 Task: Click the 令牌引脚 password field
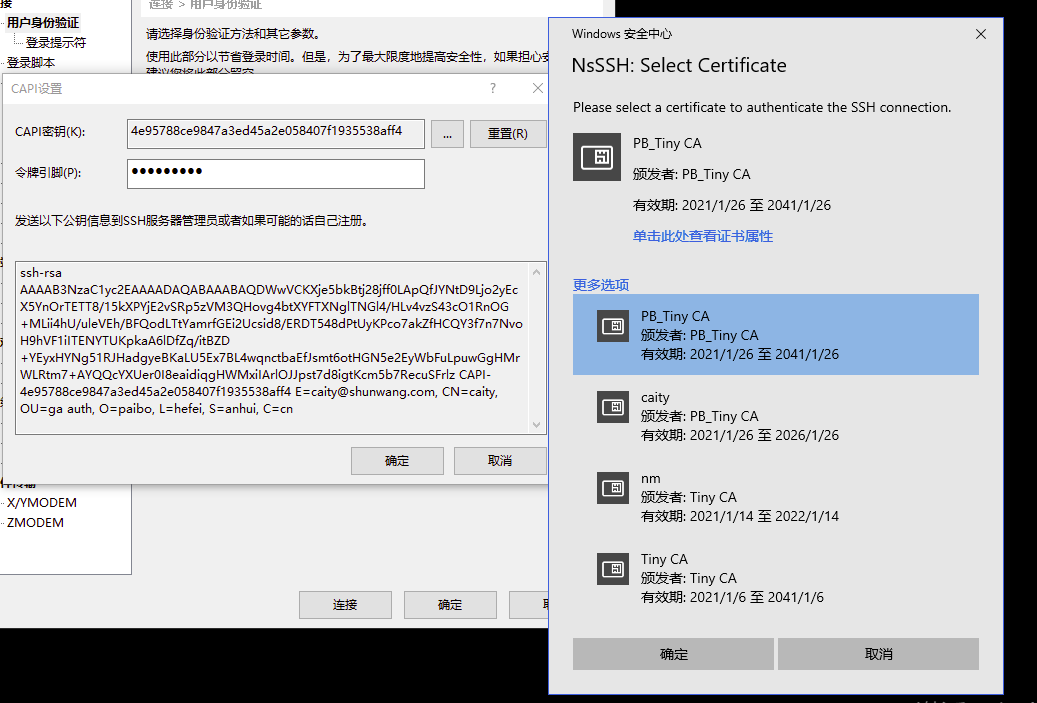[x=276, y=174]
